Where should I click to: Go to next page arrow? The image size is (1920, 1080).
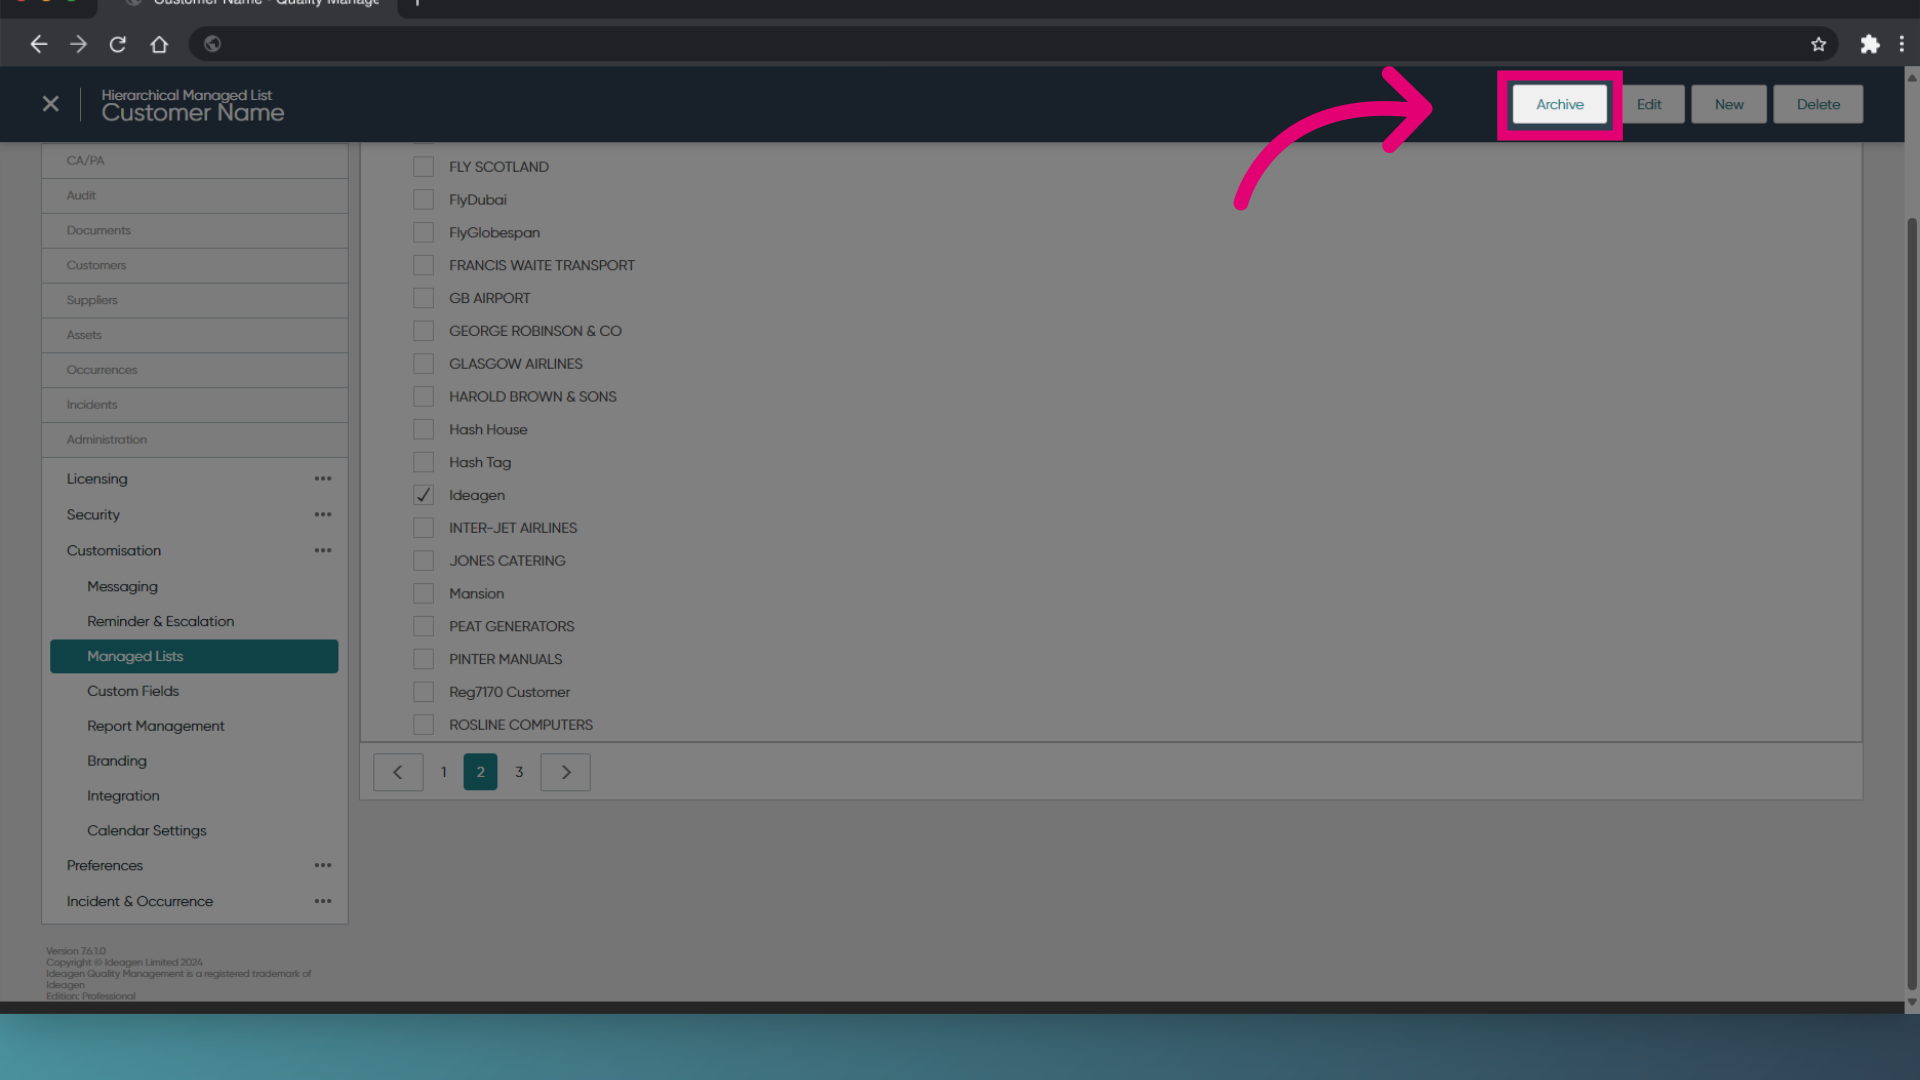click(x=566, y=772)
